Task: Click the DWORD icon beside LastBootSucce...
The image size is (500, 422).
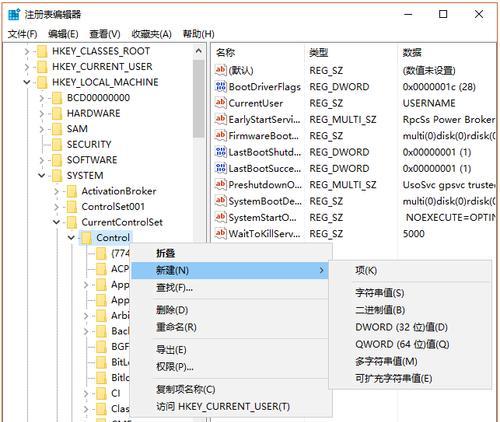Action: tap(221, 168)
